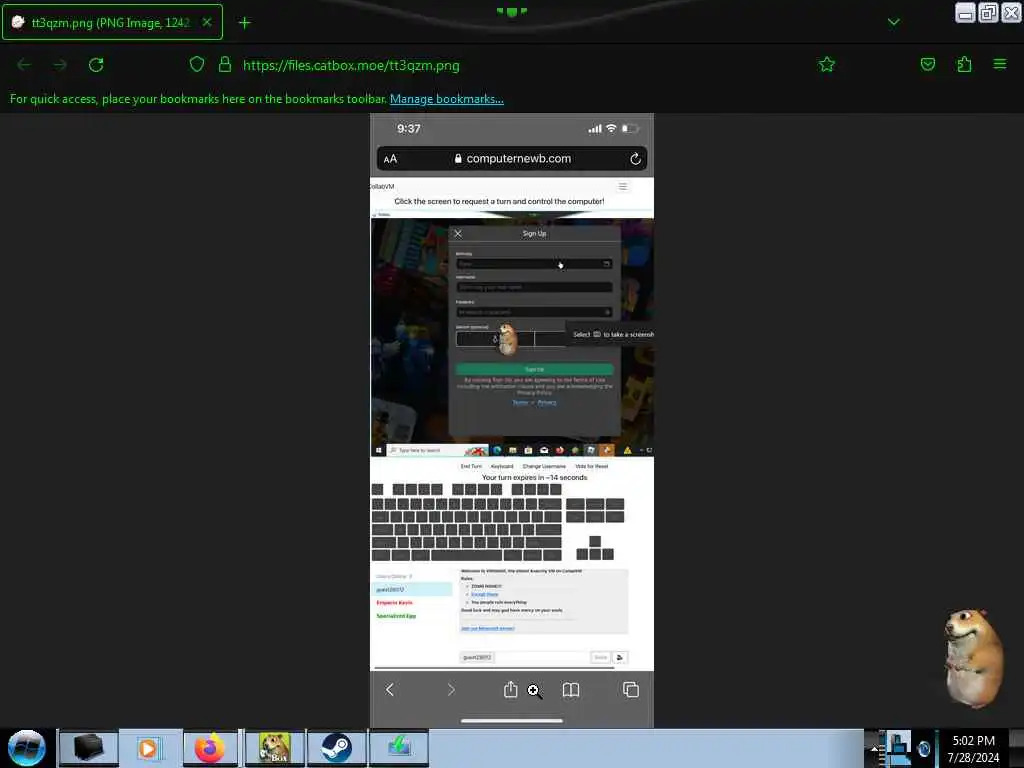The width and height of the screenshot is (1024, 768).
Task: Click the pictured AA reader icon
Action: (x=390, y=159)
